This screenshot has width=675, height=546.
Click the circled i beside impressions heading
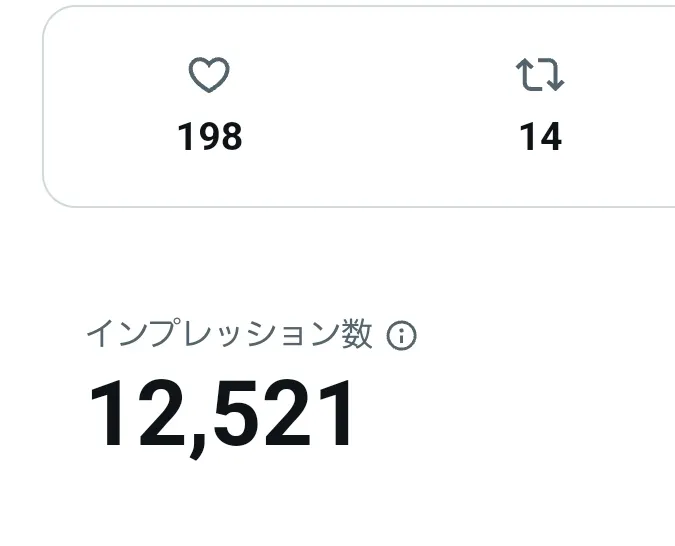coord(401,335)
